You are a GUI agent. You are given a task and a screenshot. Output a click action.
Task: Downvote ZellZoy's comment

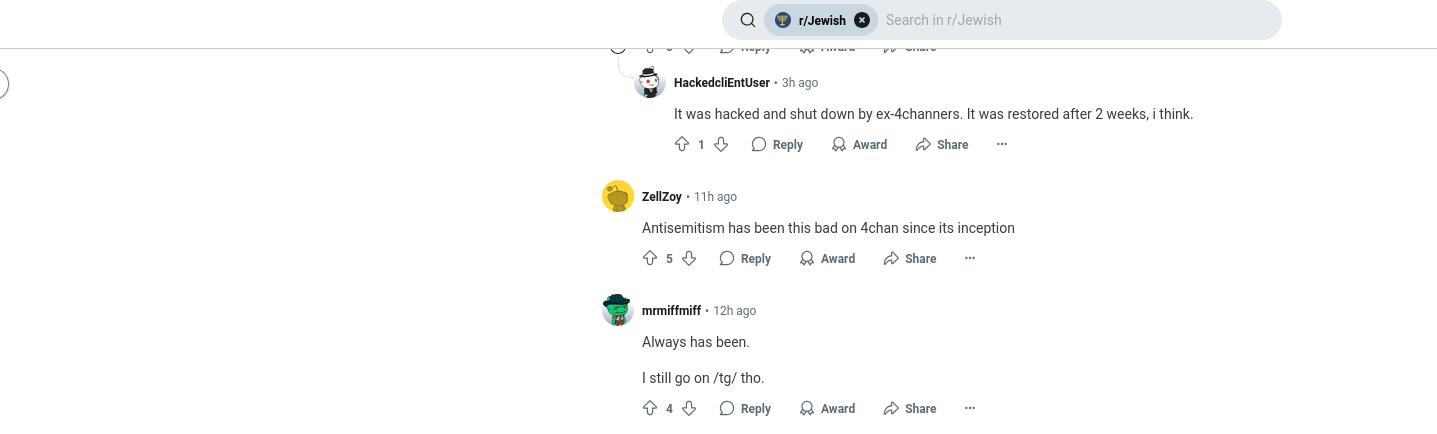pos(688,258)
